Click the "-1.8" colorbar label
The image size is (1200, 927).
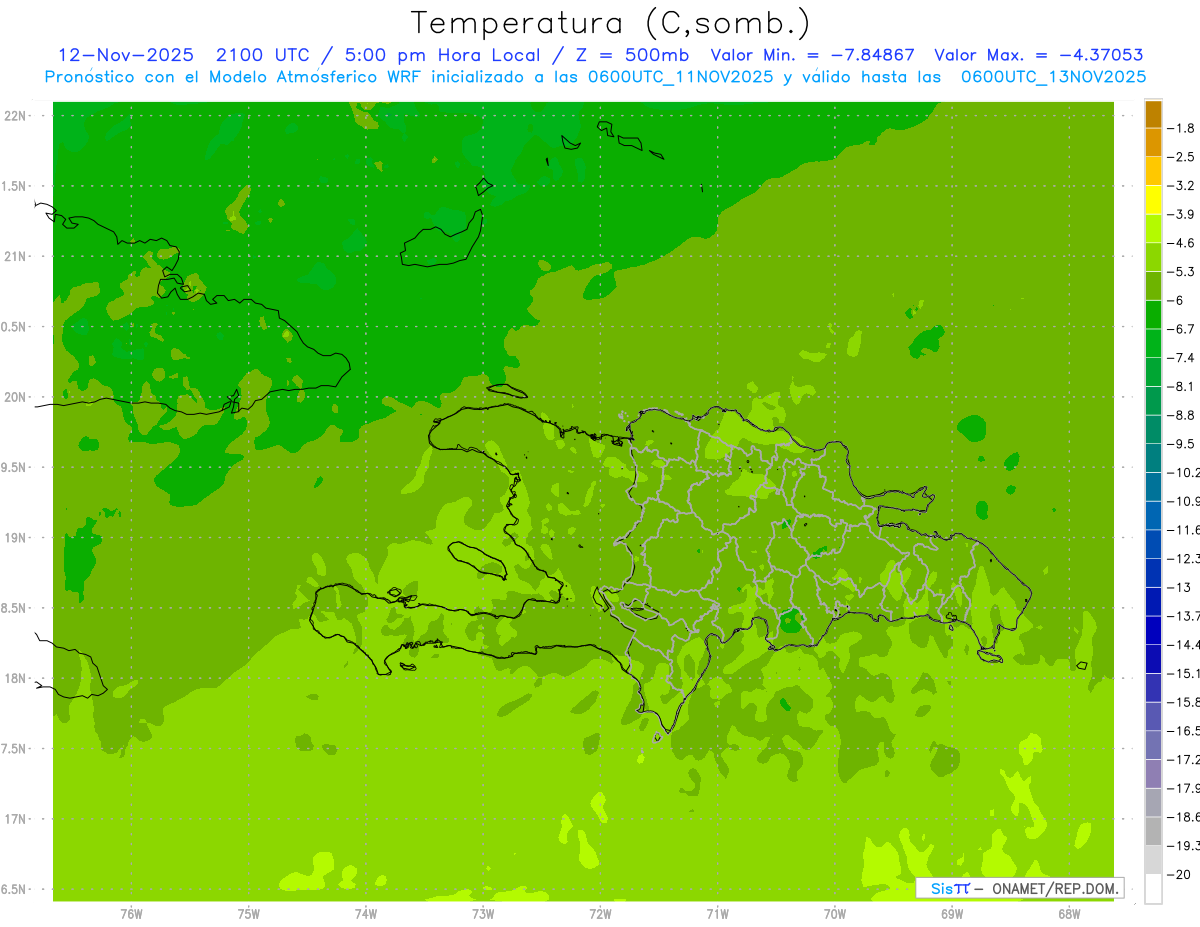(x=1182, y=128)
